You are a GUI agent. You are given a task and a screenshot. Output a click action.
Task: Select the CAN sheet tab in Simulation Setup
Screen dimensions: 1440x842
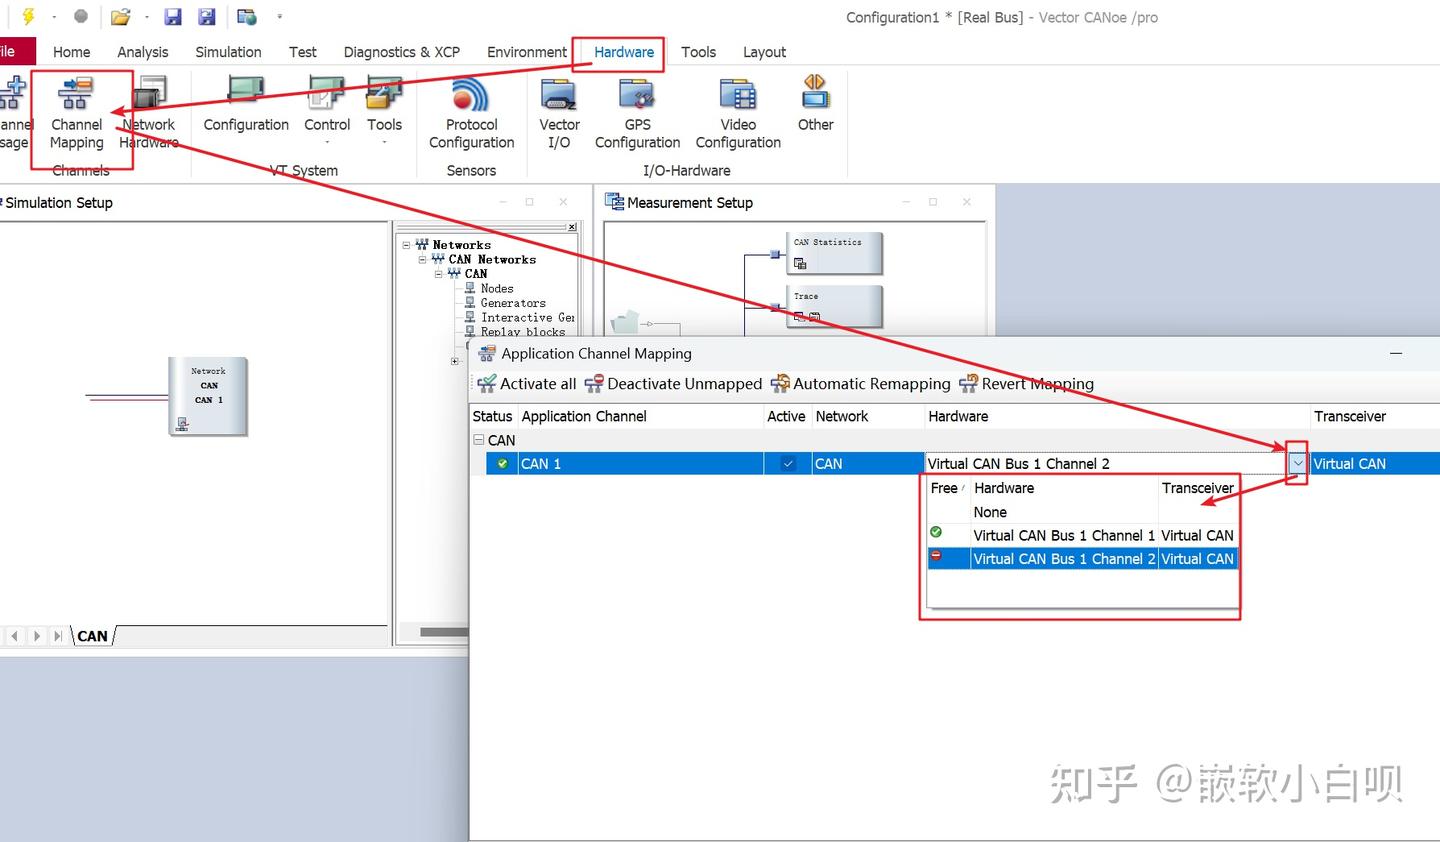tap(92, 636)
